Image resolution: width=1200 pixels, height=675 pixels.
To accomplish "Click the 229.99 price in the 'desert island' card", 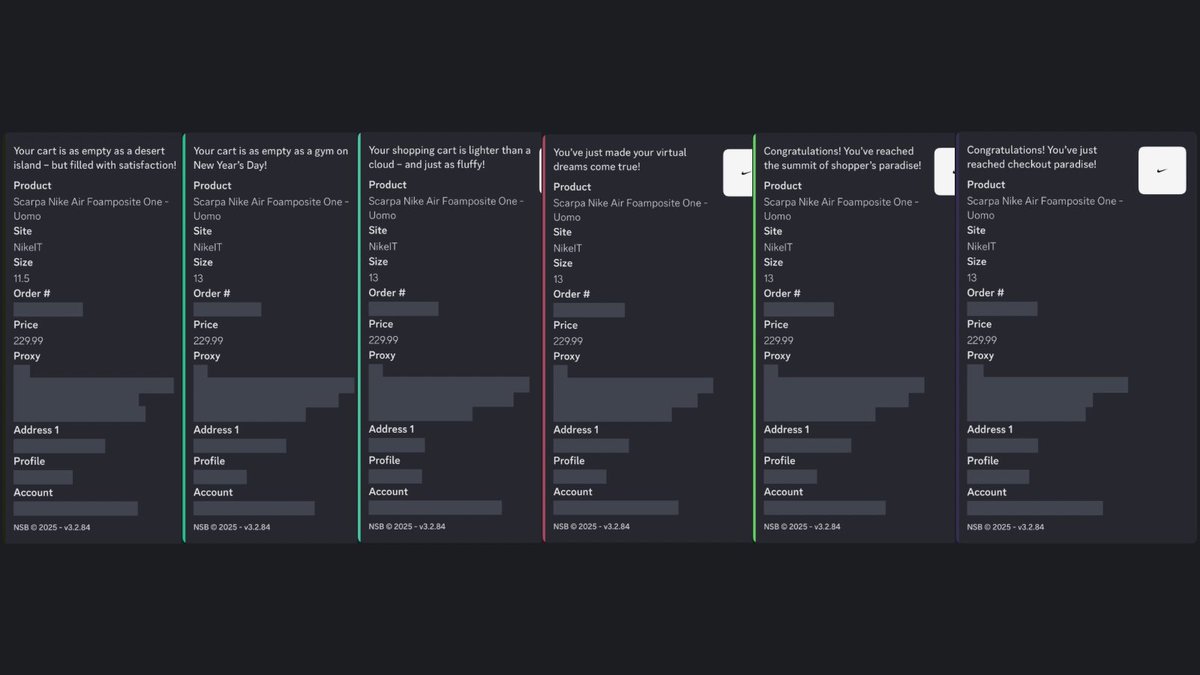I will tap(28, 341).
